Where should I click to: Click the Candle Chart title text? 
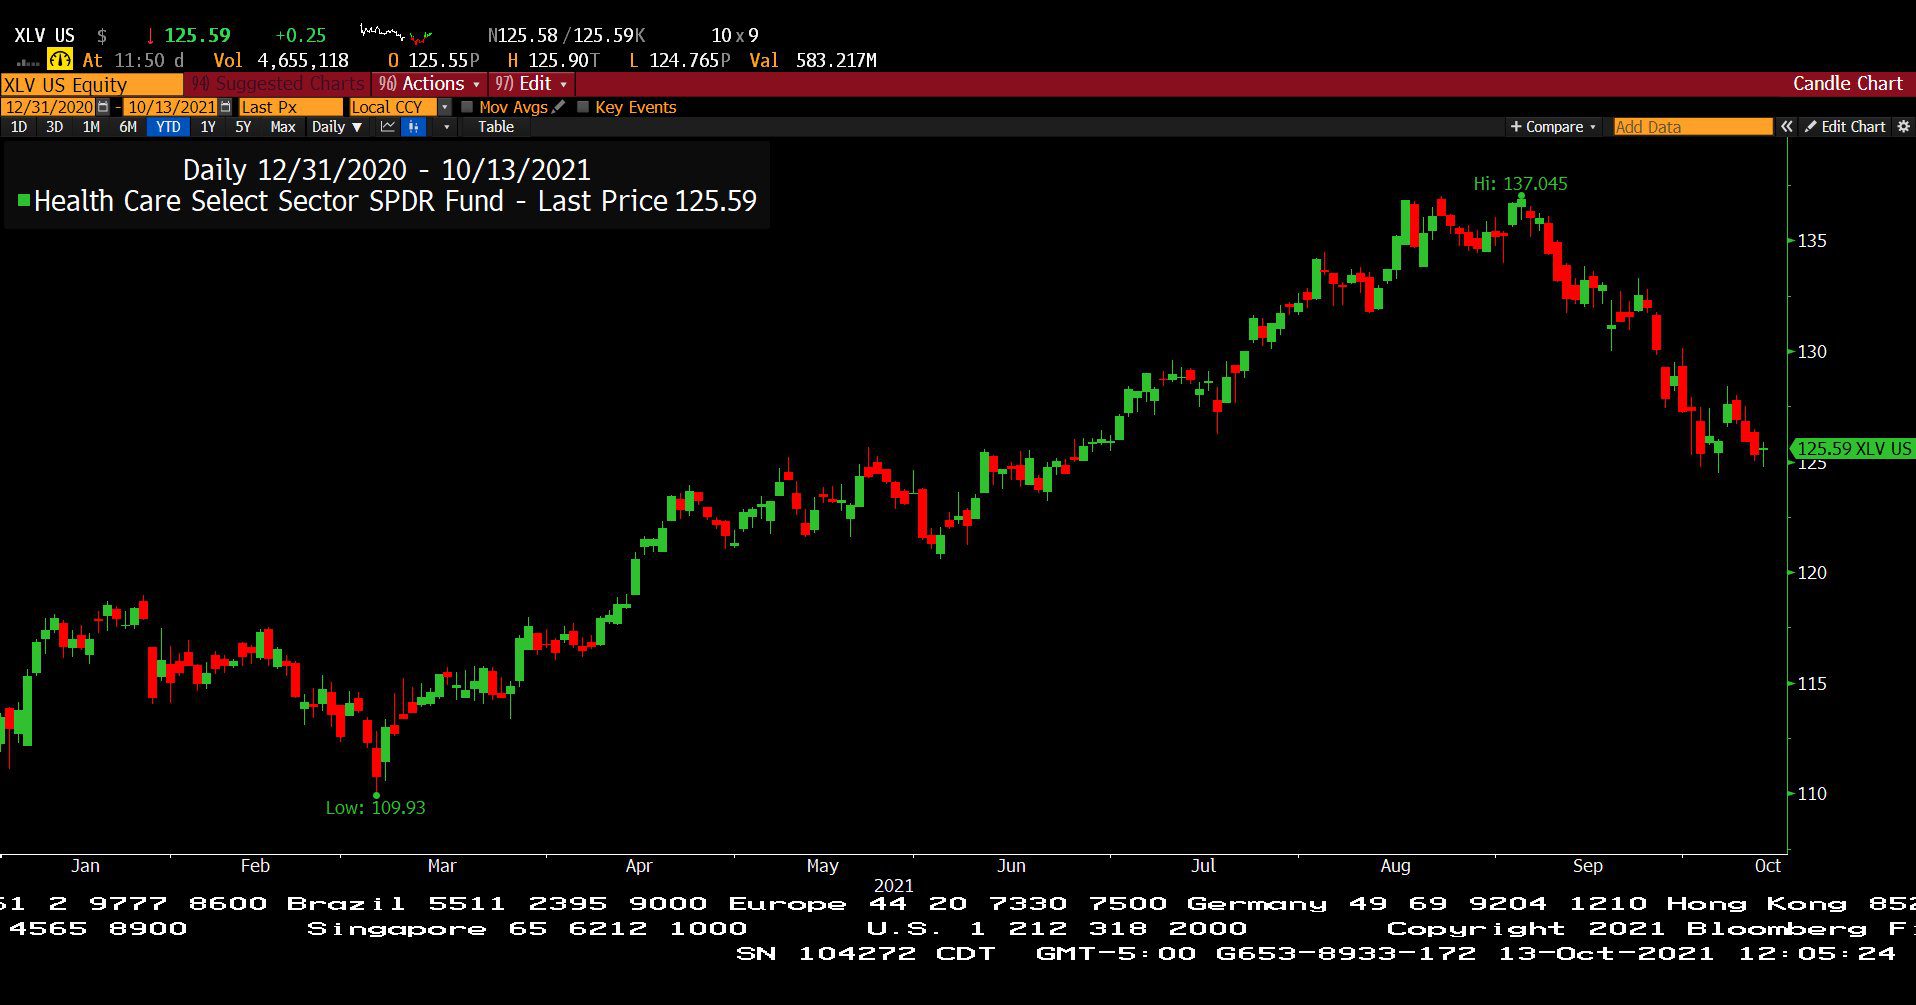point(1847,84)
